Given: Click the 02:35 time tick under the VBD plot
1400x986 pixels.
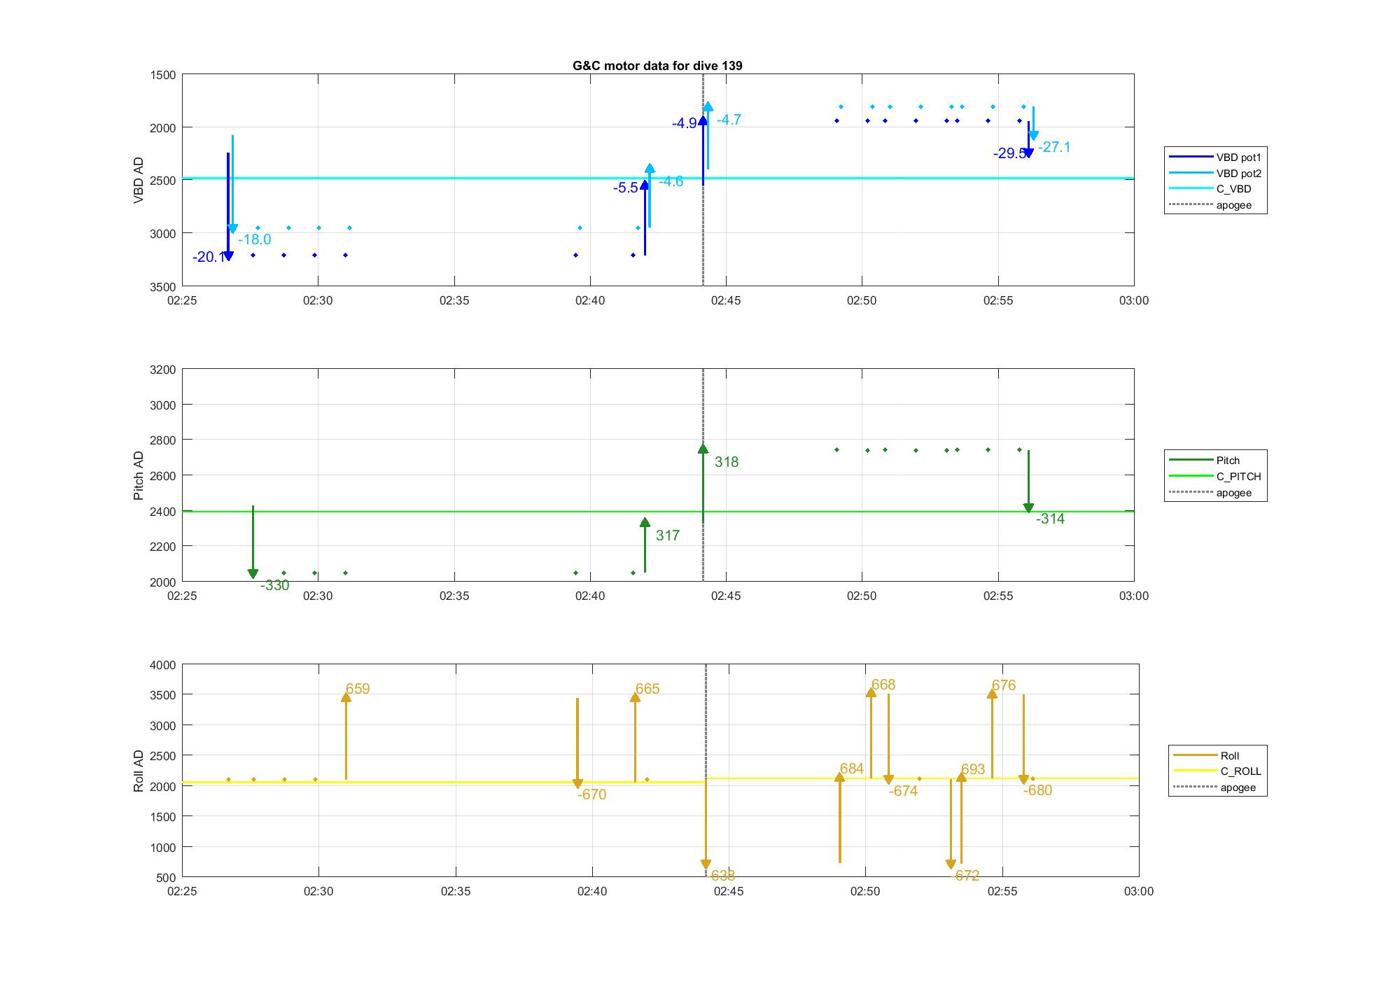Looking at the screenshot, I should [454, 300].
